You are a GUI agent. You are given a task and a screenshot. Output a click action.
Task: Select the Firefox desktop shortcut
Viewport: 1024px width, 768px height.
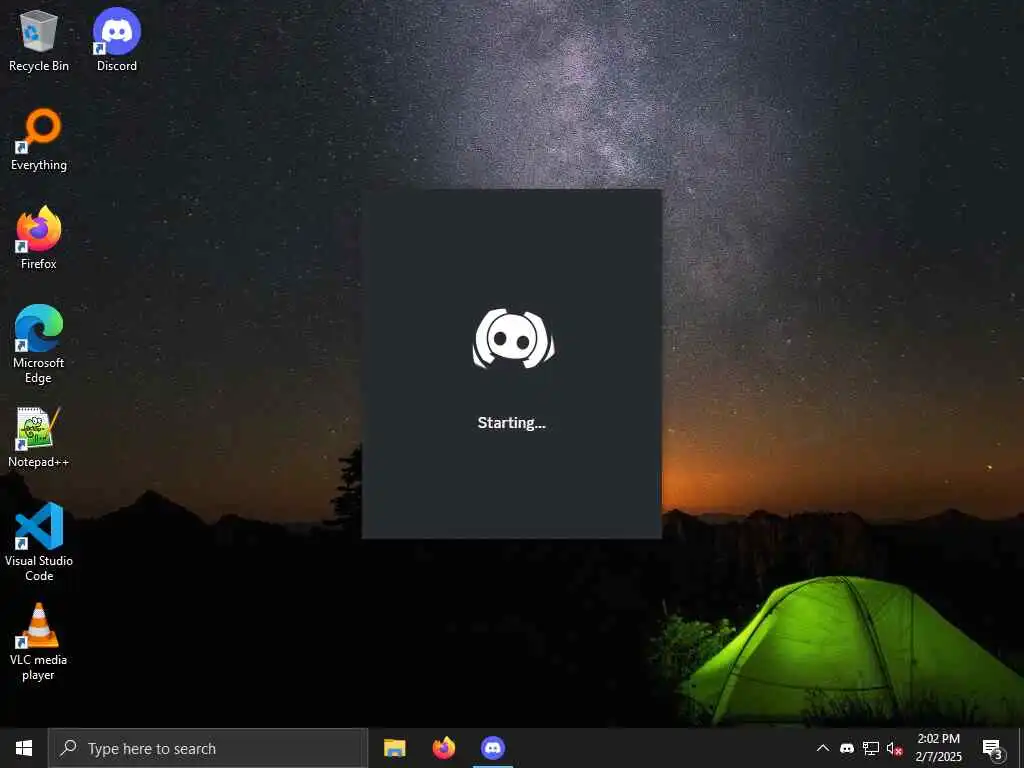coord(39,238)
